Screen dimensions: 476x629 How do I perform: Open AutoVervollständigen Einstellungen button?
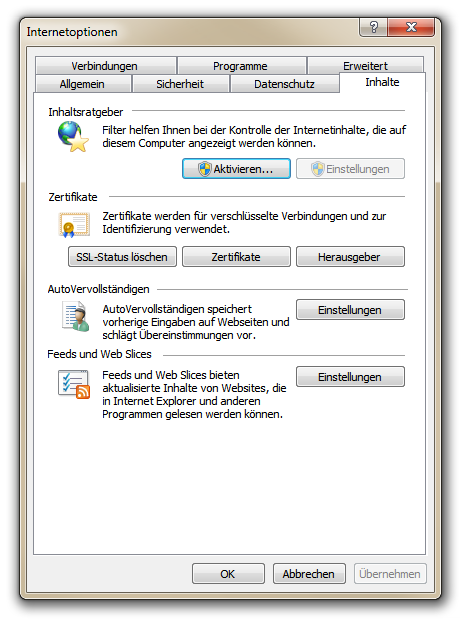(x=350, y=310)
